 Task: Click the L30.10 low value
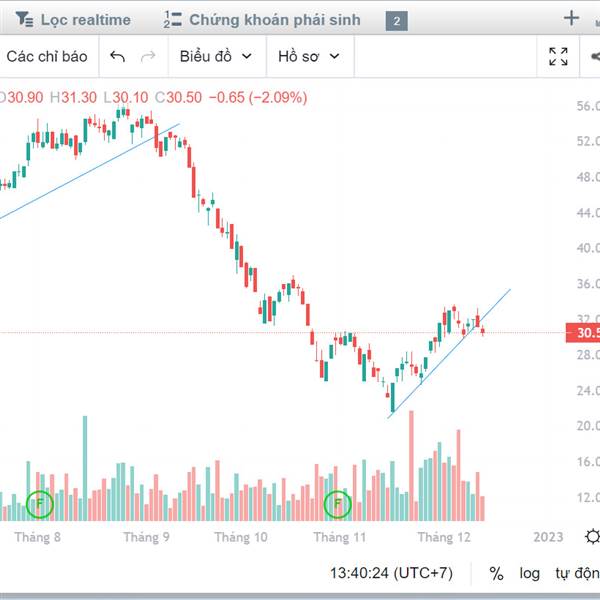pyautogui.click(x=126, y=97)
